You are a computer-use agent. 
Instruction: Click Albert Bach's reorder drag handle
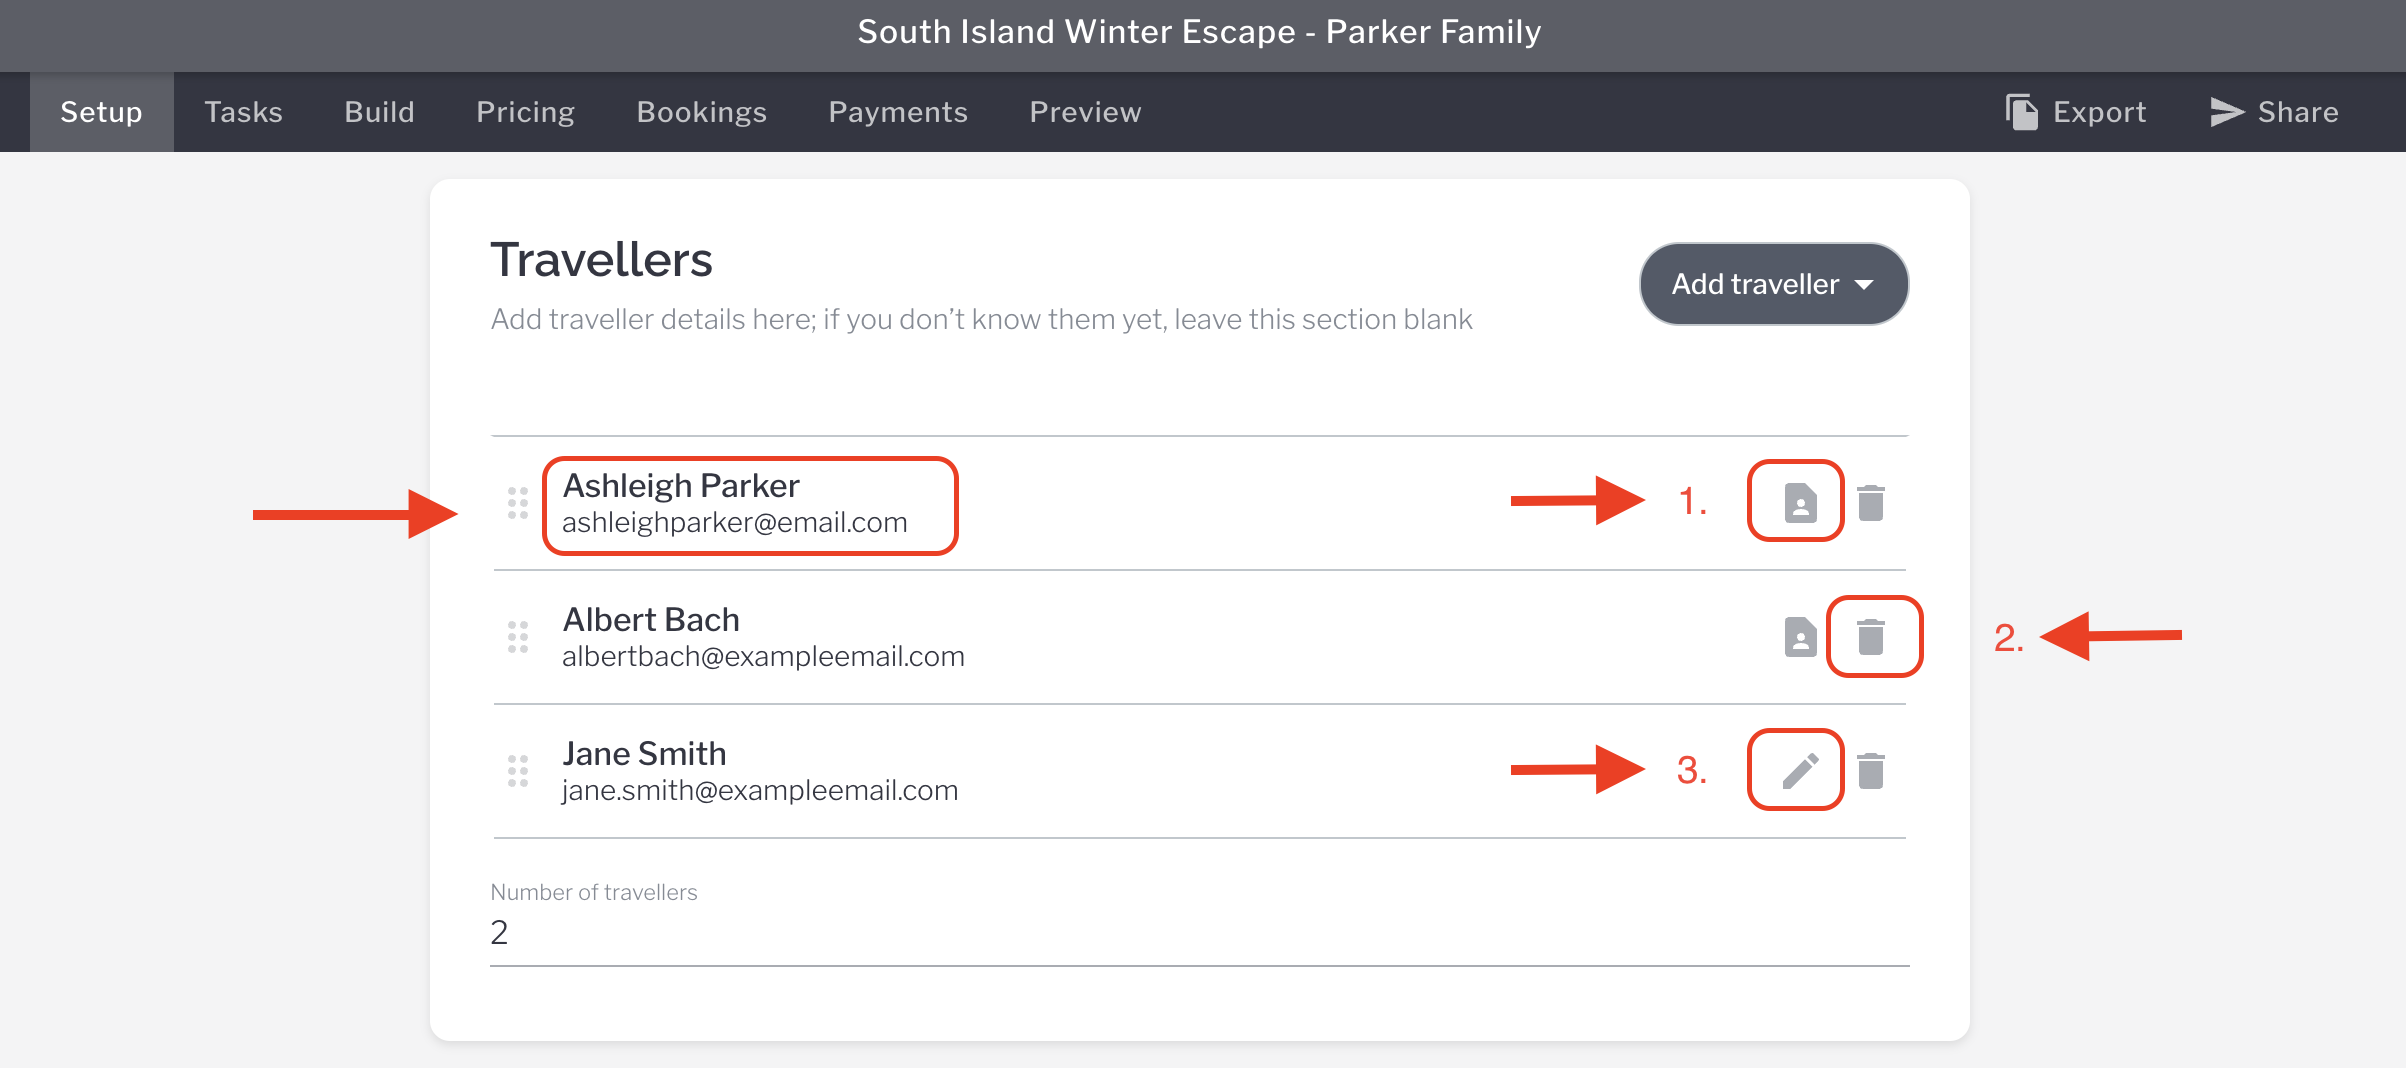pos(517,637)
